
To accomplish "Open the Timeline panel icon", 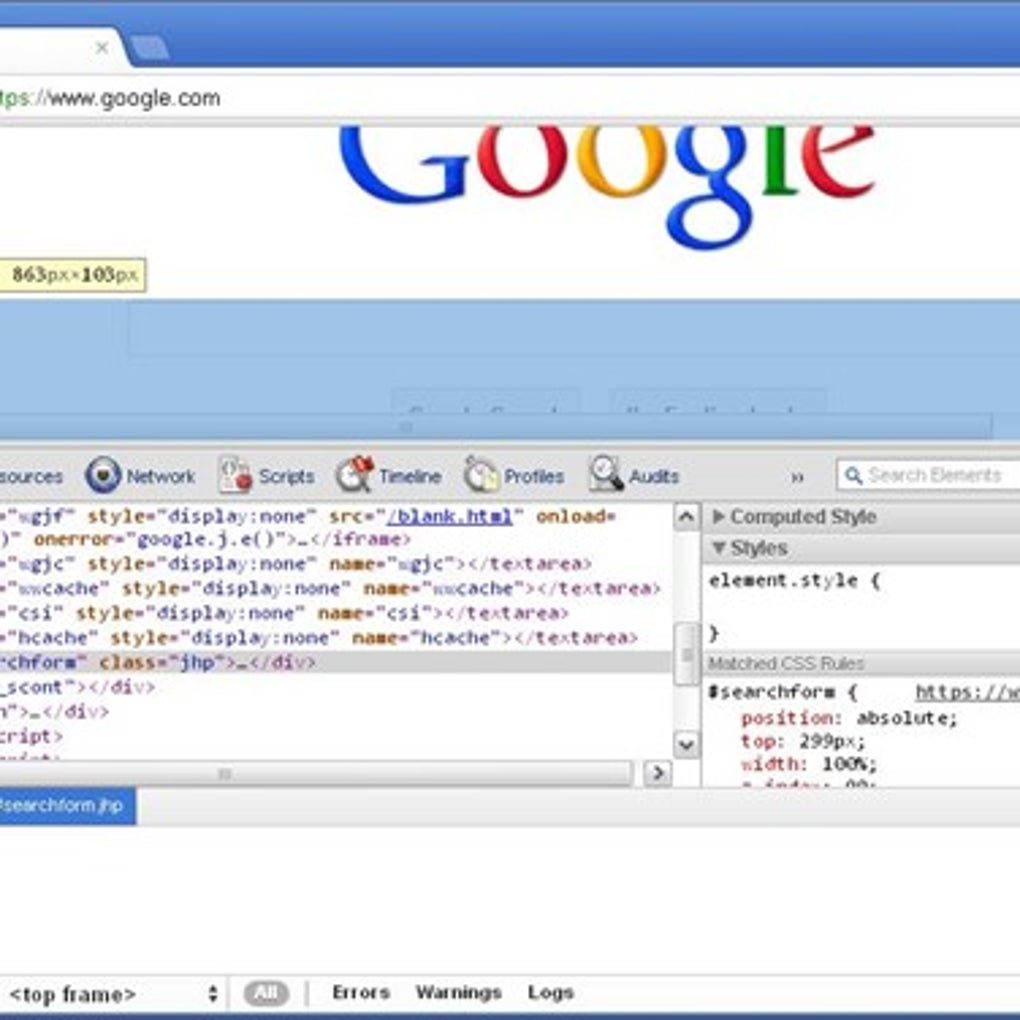I will coord(355,475).
